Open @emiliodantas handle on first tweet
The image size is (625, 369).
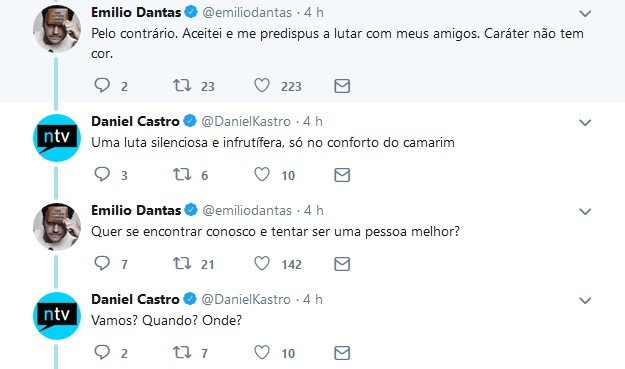247,12
